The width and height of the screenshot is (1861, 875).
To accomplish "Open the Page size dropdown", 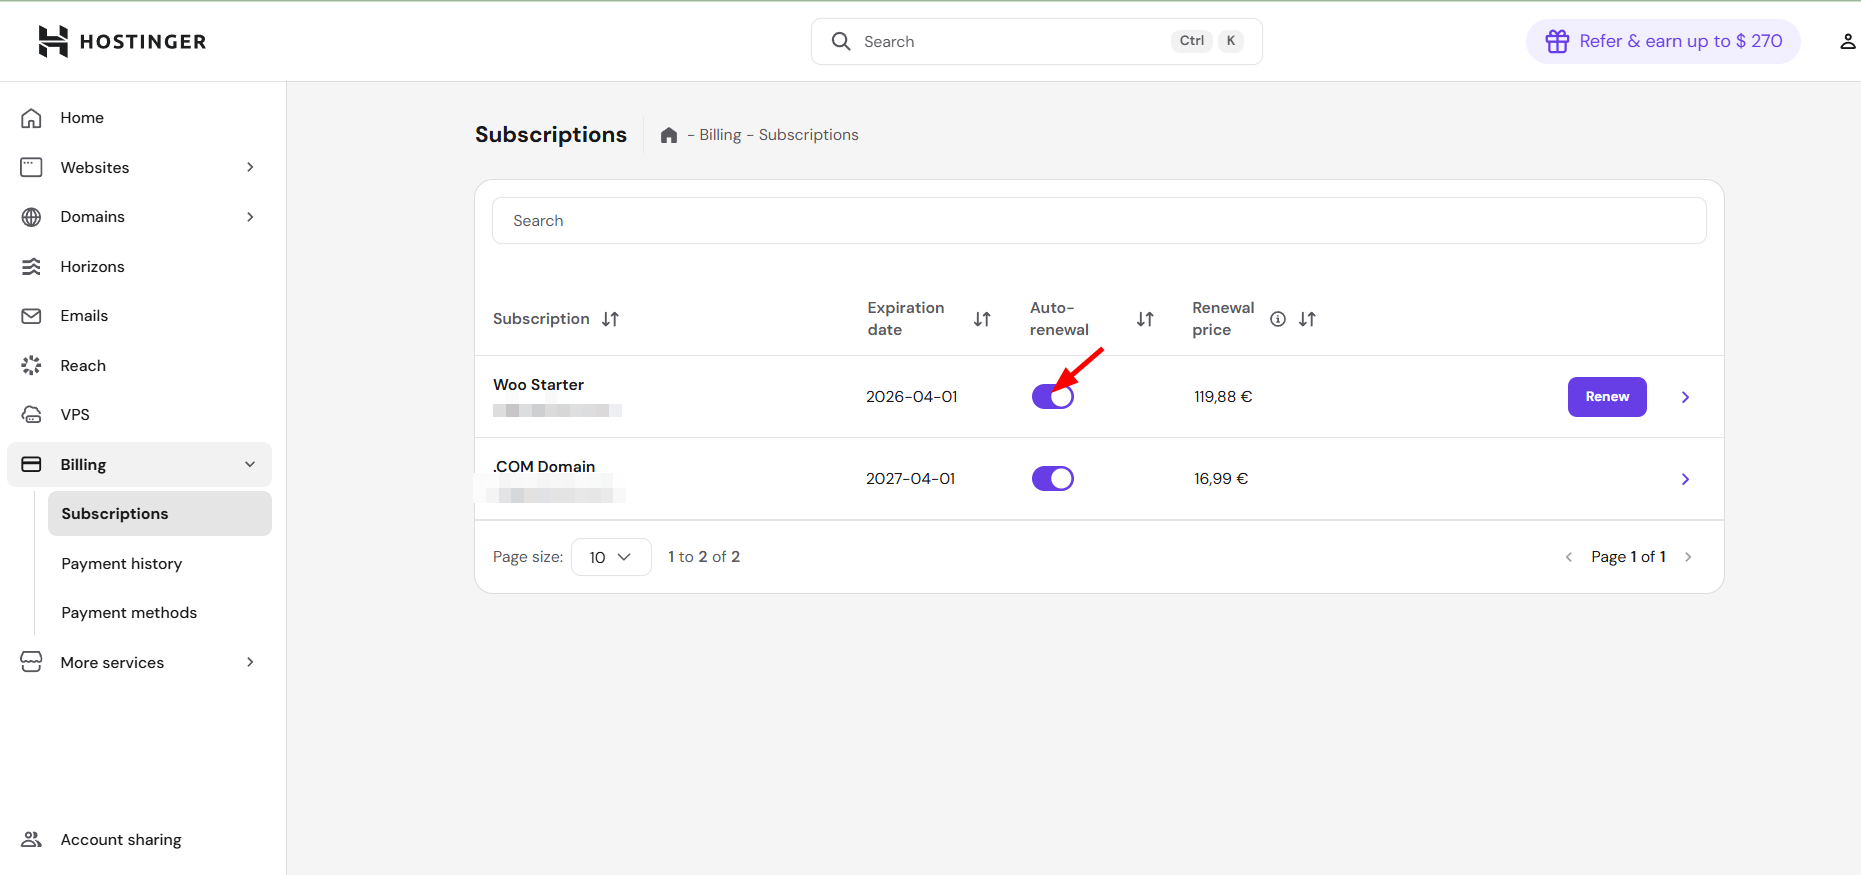I will [x=610, y=557].
